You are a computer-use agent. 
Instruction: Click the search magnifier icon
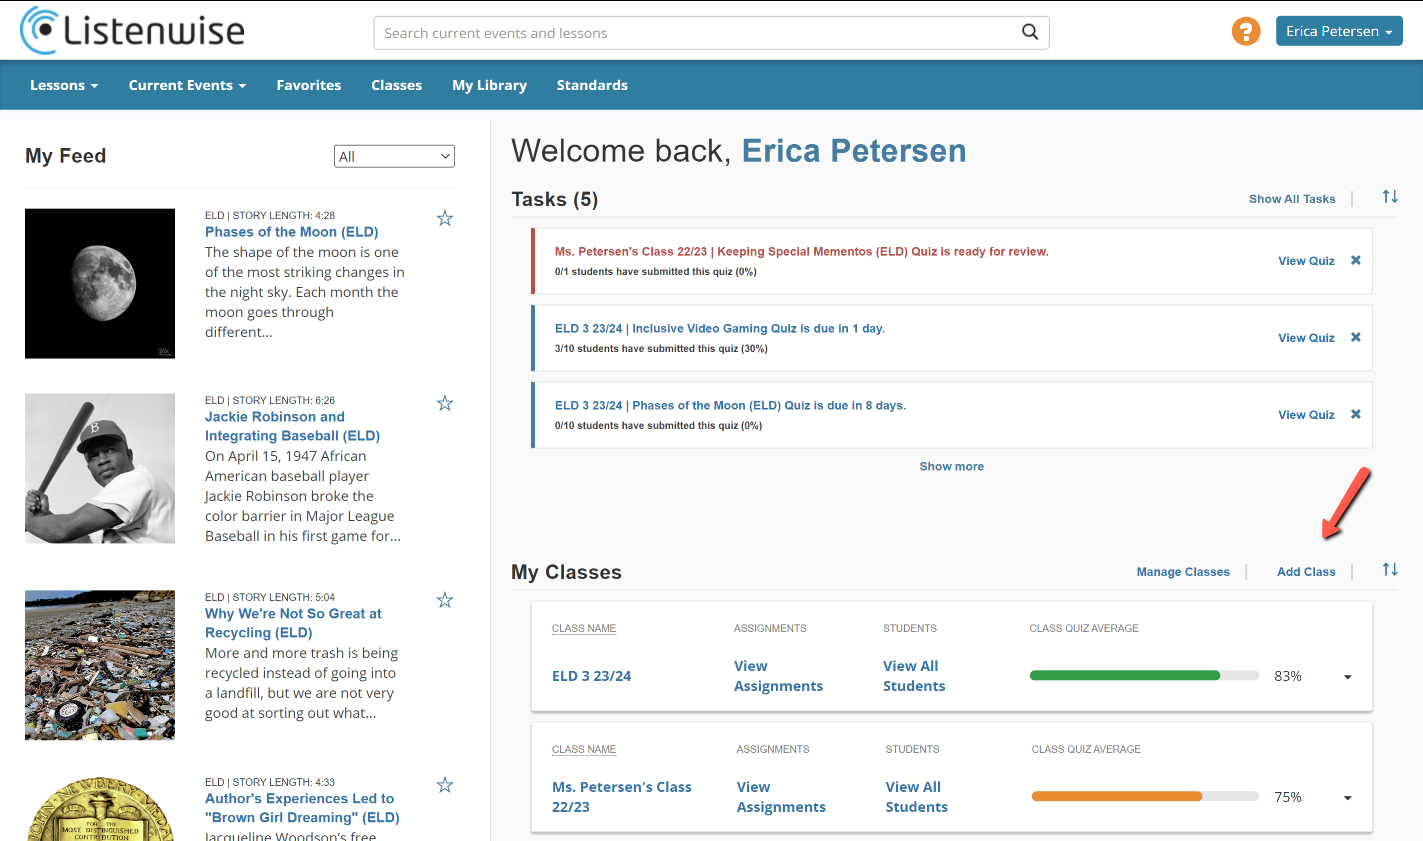(1030, 32)
